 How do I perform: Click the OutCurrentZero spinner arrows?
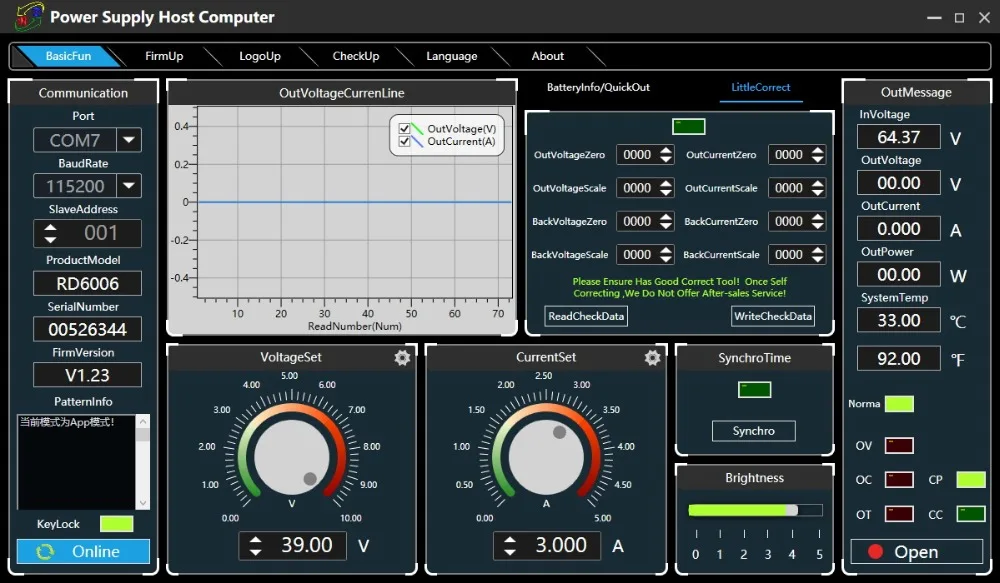coord(818,154)
